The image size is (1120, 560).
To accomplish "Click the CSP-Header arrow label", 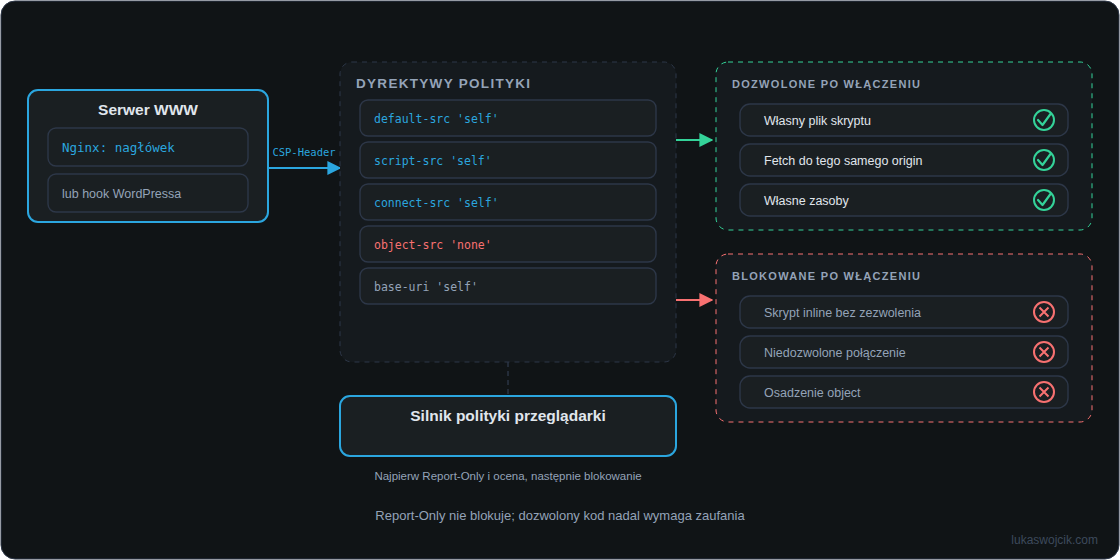I will pyautogui.click(x=304, y=152).
